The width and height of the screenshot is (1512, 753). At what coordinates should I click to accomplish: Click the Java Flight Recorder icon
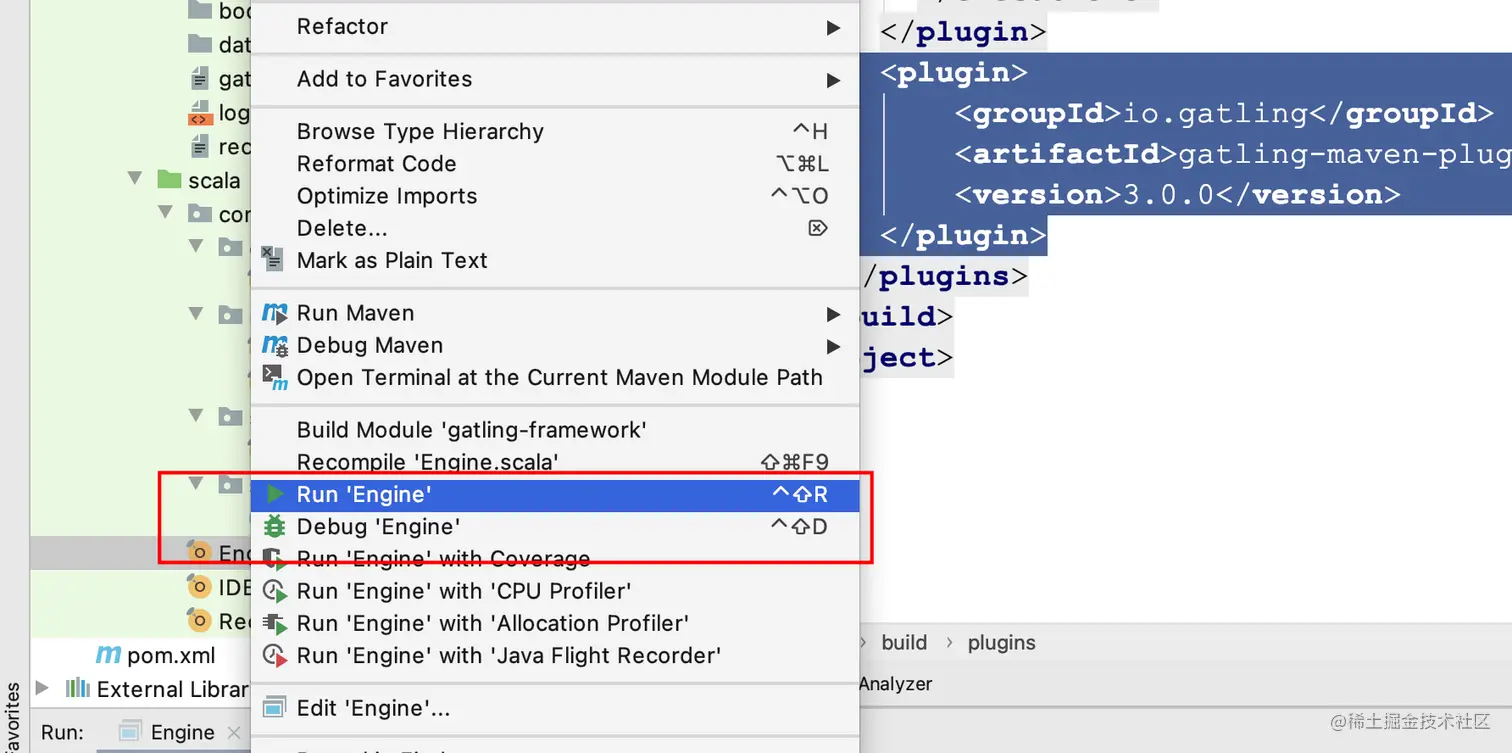pos(274,656)
